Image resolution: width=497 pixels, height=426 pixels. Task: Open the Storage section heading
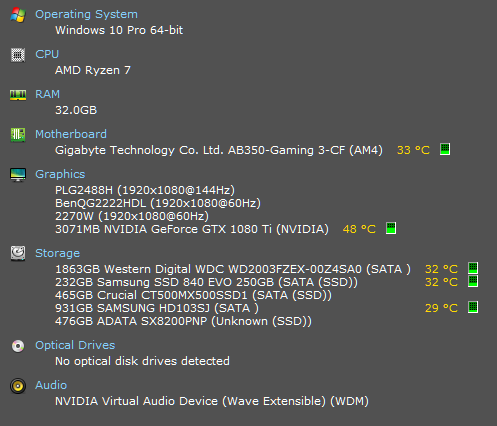(x=58, y=253)
